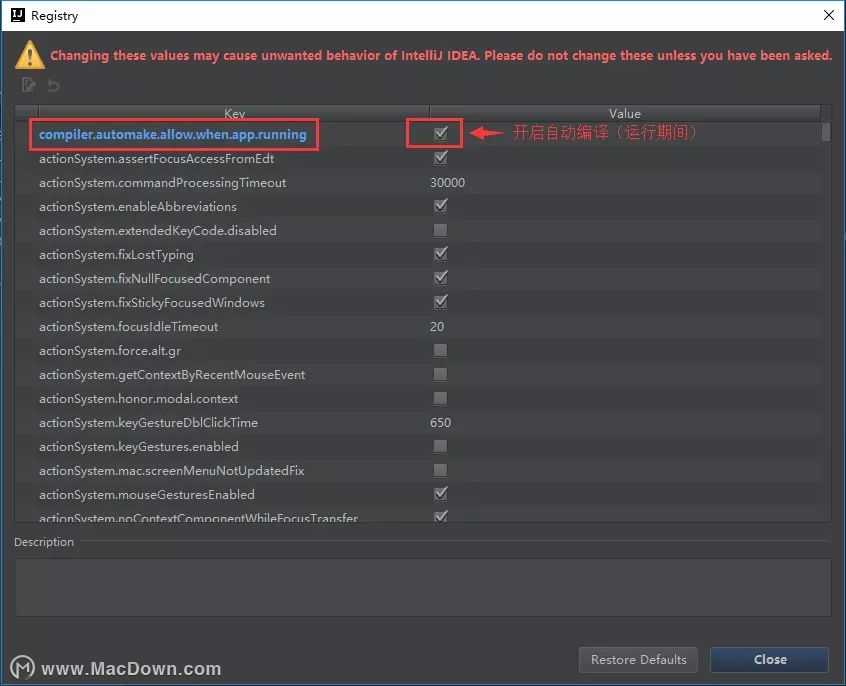Enable the actionSystem.force.alt.gr checkbox

pyautogui.click(x=440, y=351)
